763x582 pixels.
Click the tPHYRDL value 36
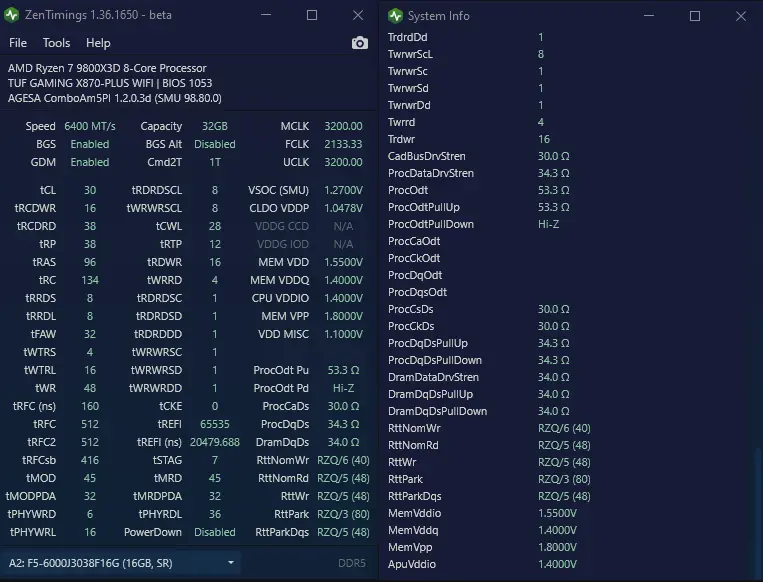click(215, 514)
